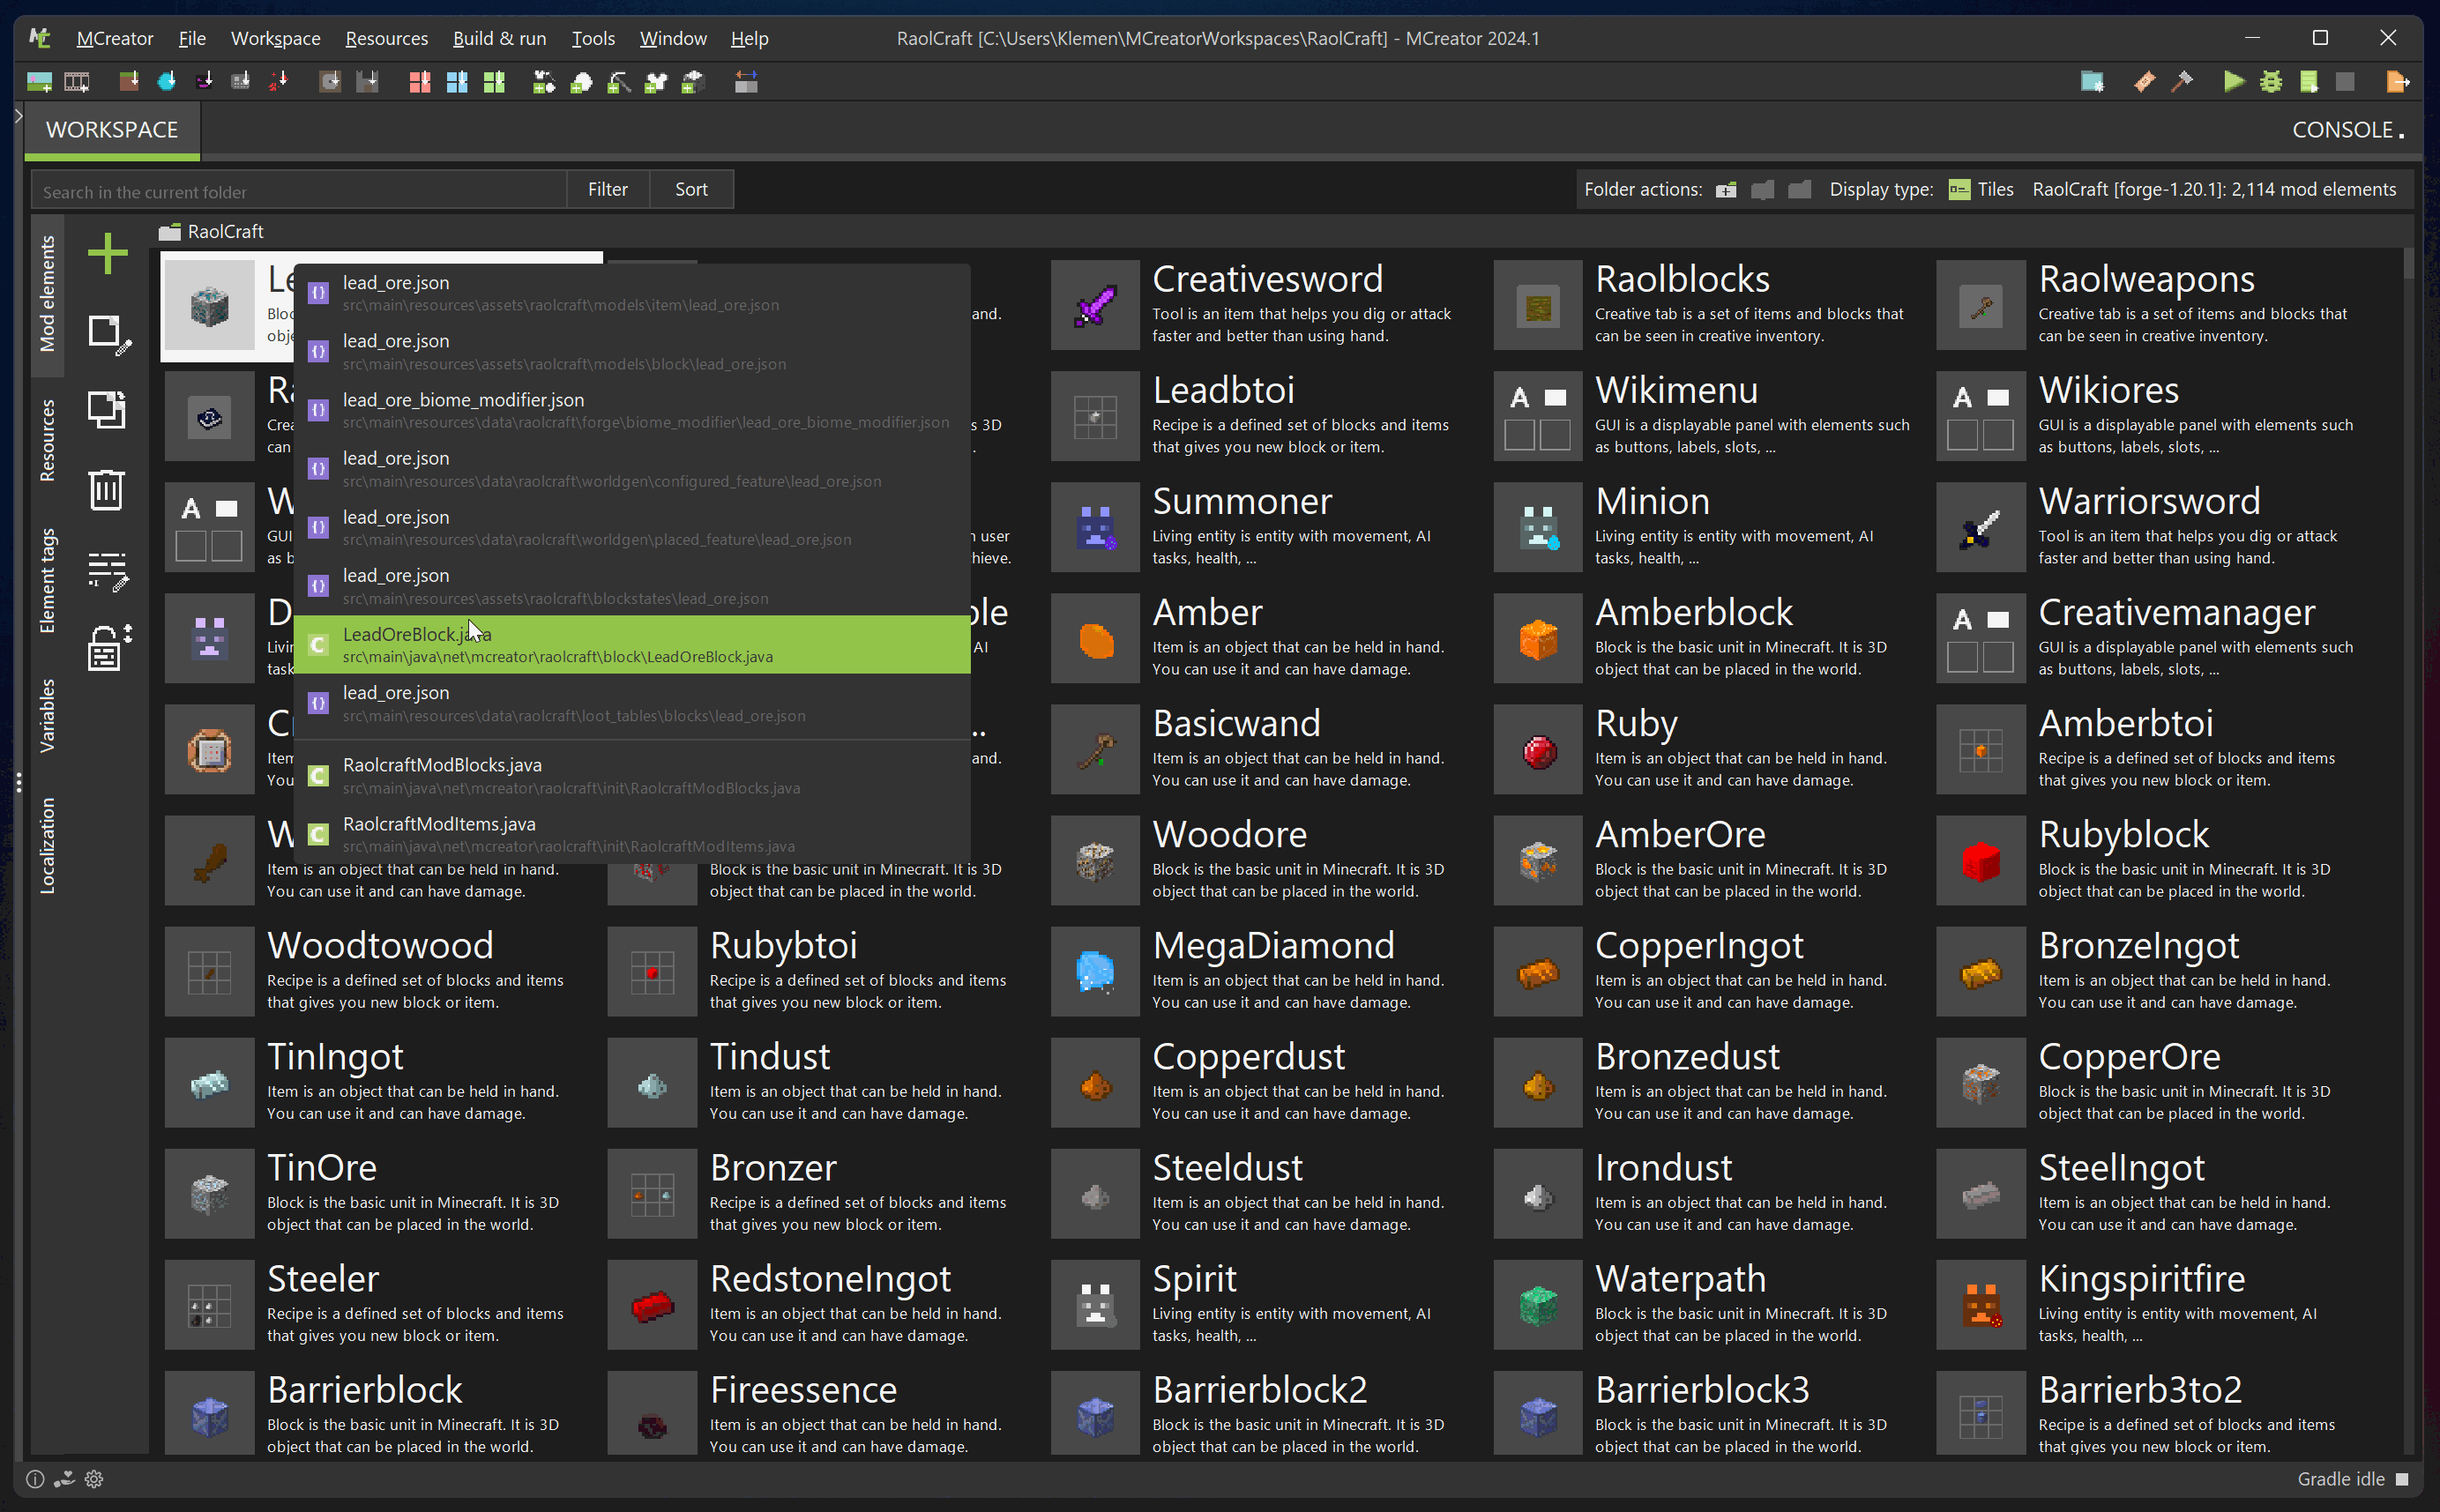Select the Element tags vertical side tab
This screenshot has height=1512, width=2440.
[47, 580]
